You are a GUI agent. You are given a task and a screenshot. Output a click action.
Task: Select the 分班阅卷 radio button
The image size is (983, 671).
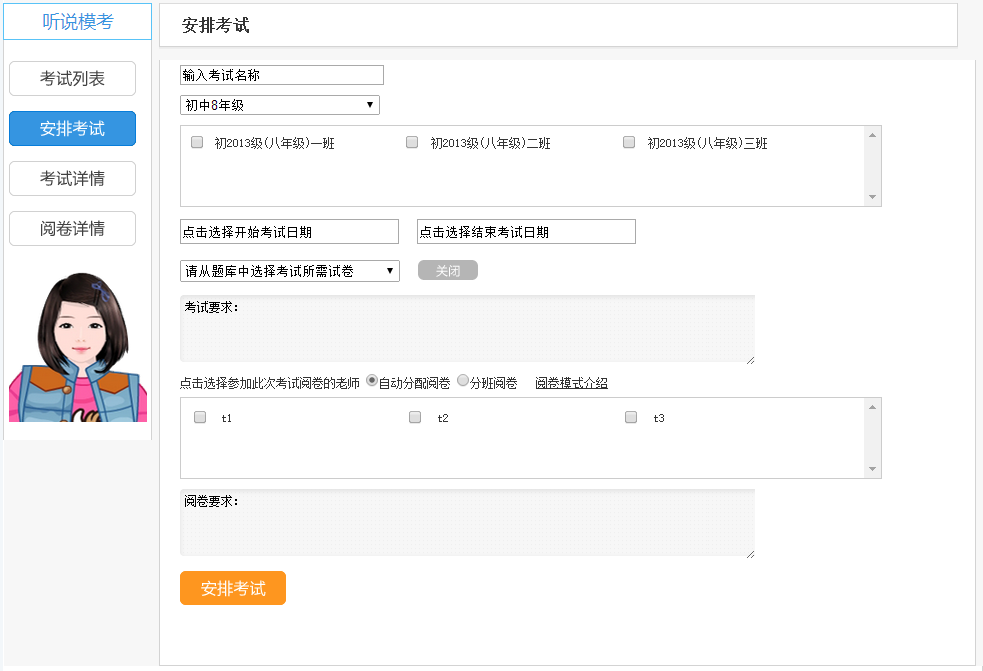coord(463,381)
